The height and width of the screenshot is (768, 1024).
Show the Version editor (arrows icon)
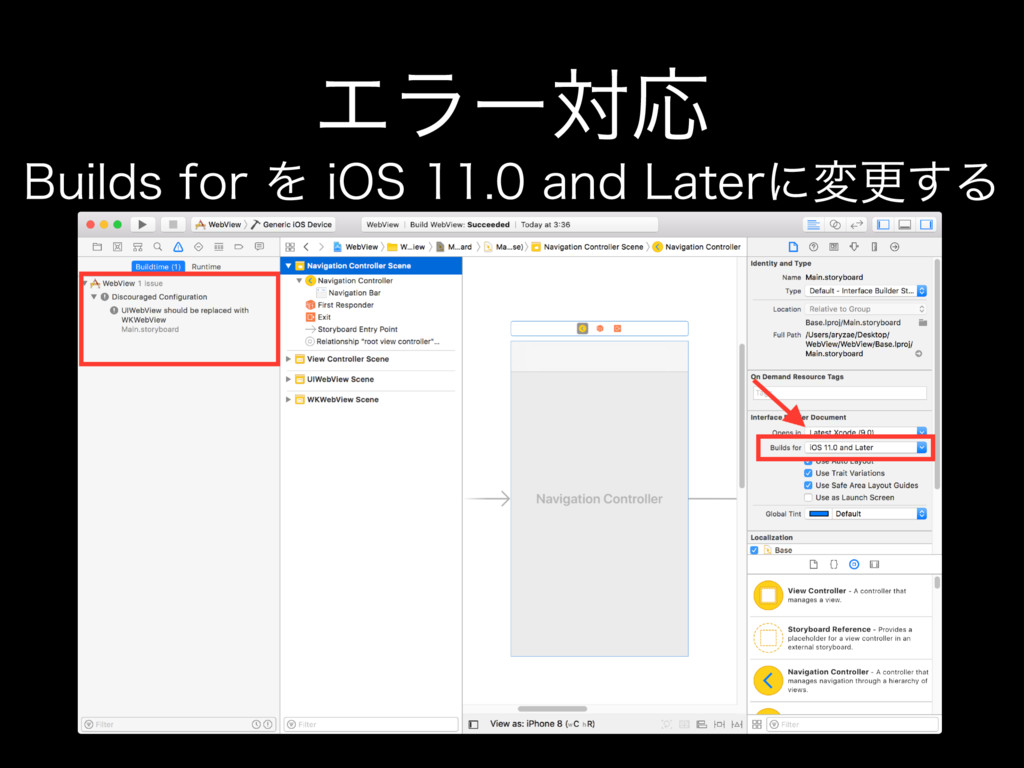(x=856, y=225)
